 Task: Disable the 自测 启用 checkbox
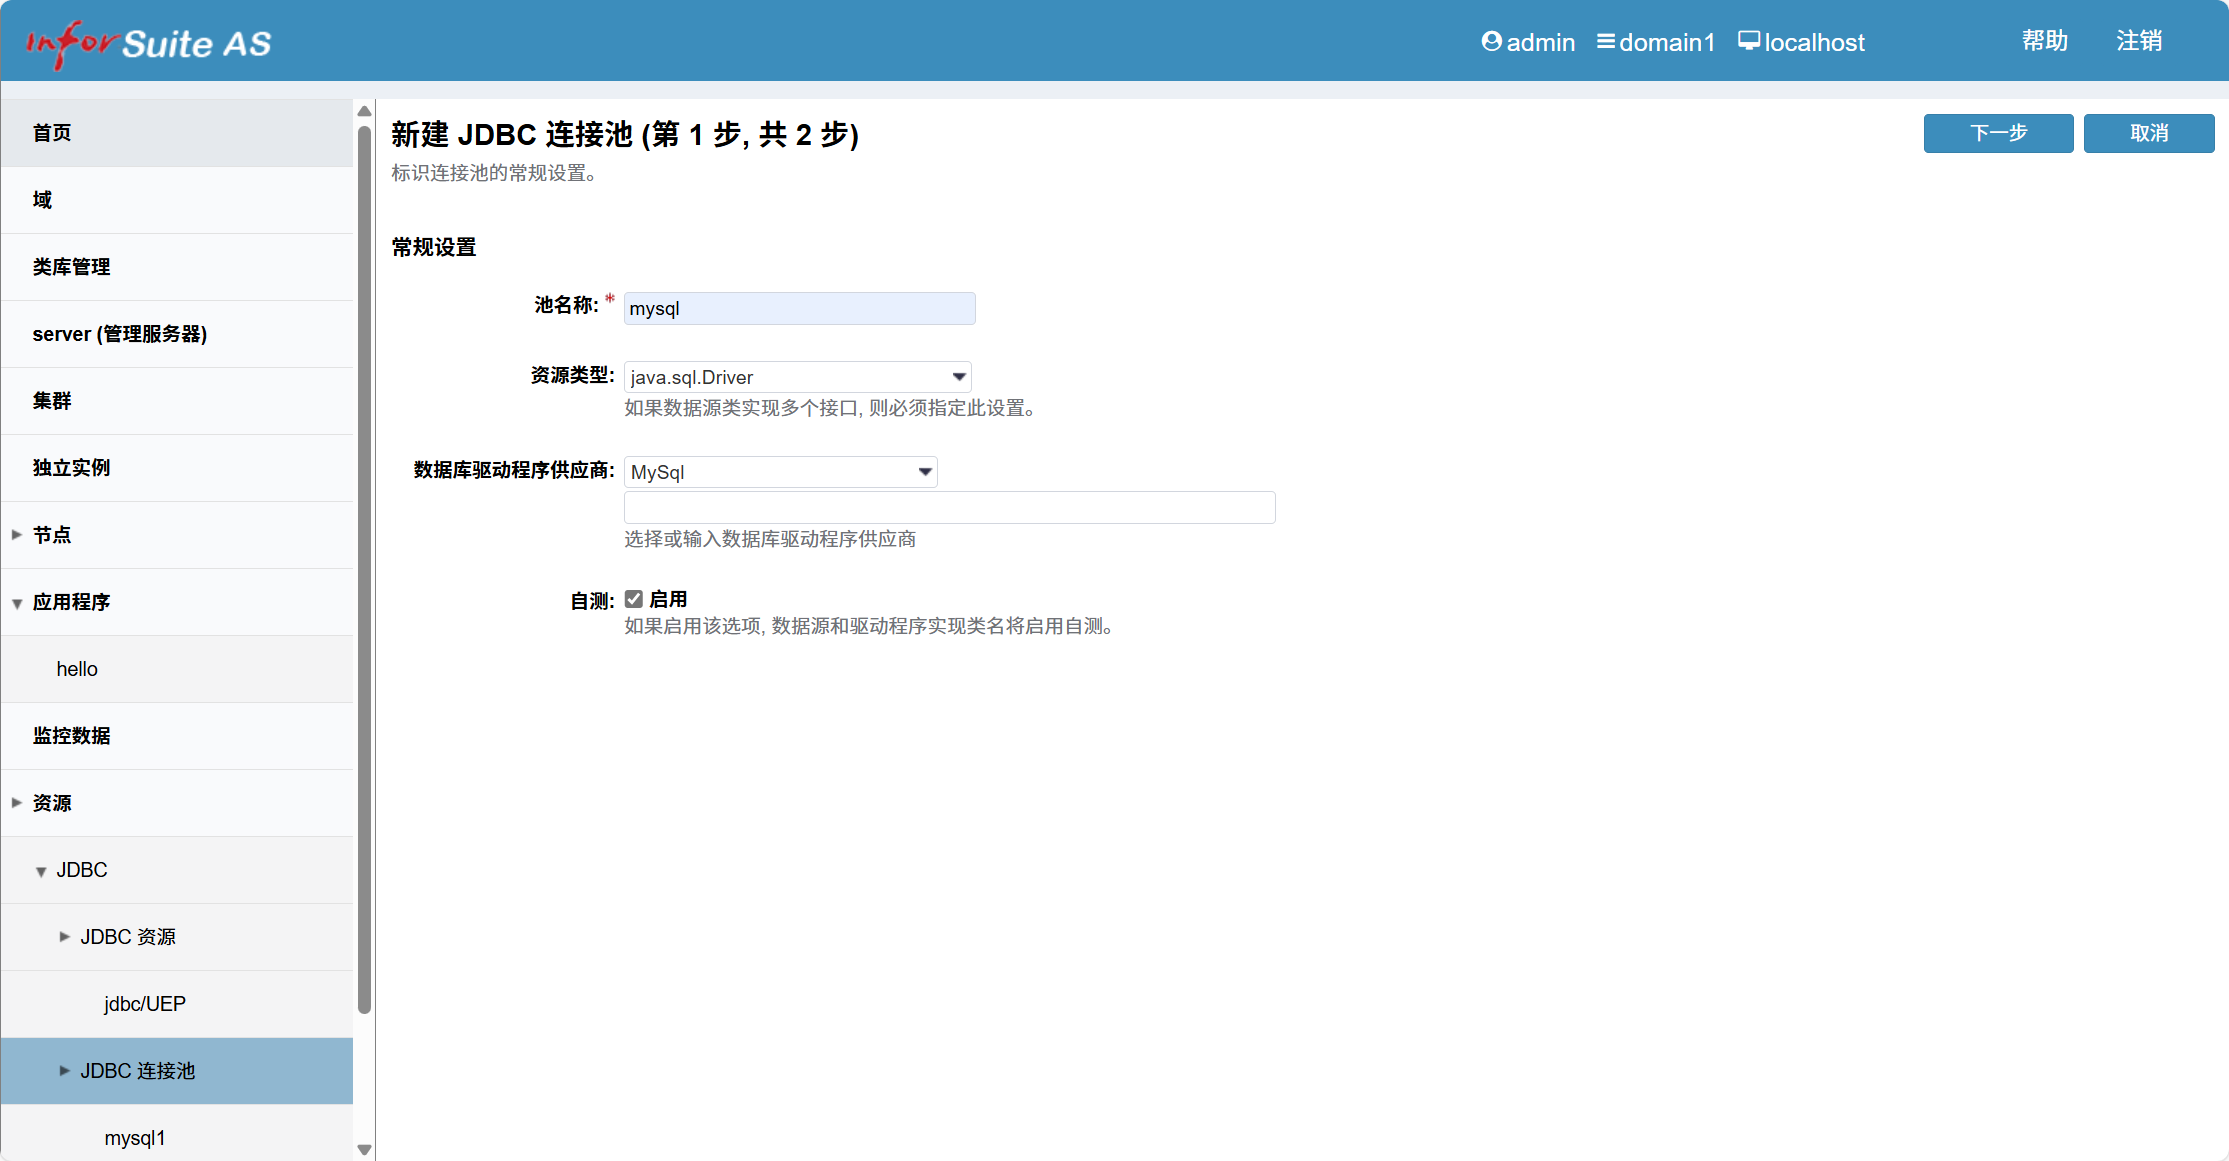point(635,598)
